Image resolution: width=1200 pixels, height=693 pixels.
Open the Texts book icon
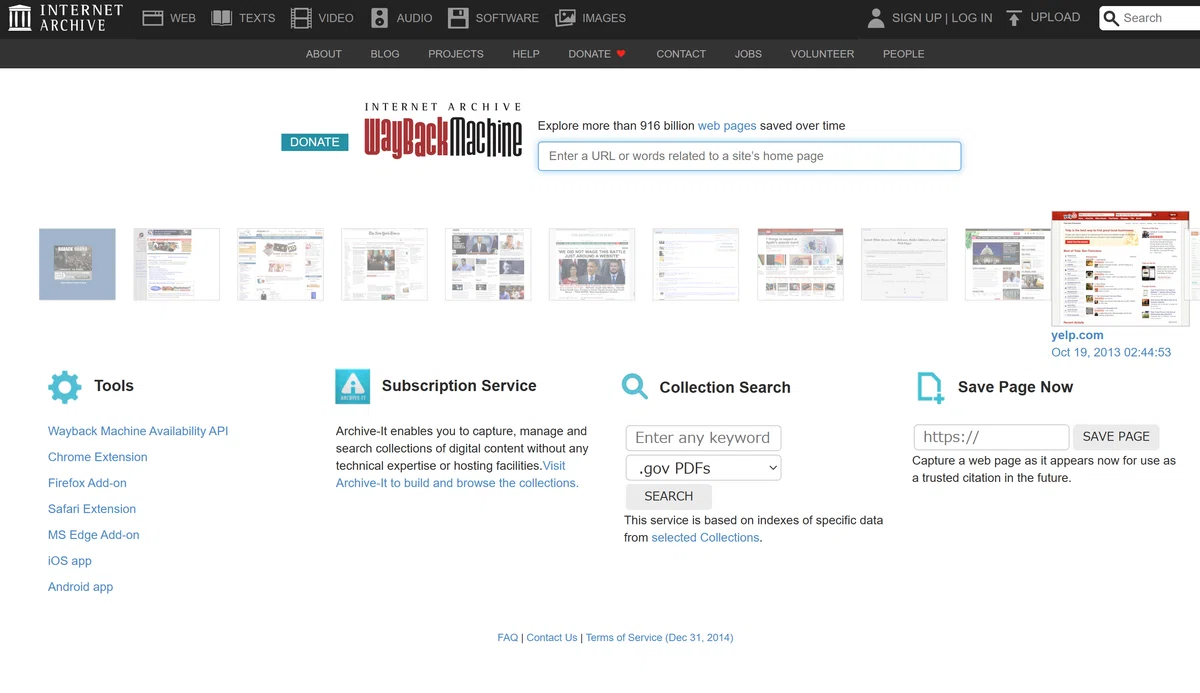pyautogui.click(x=221, y=18)
